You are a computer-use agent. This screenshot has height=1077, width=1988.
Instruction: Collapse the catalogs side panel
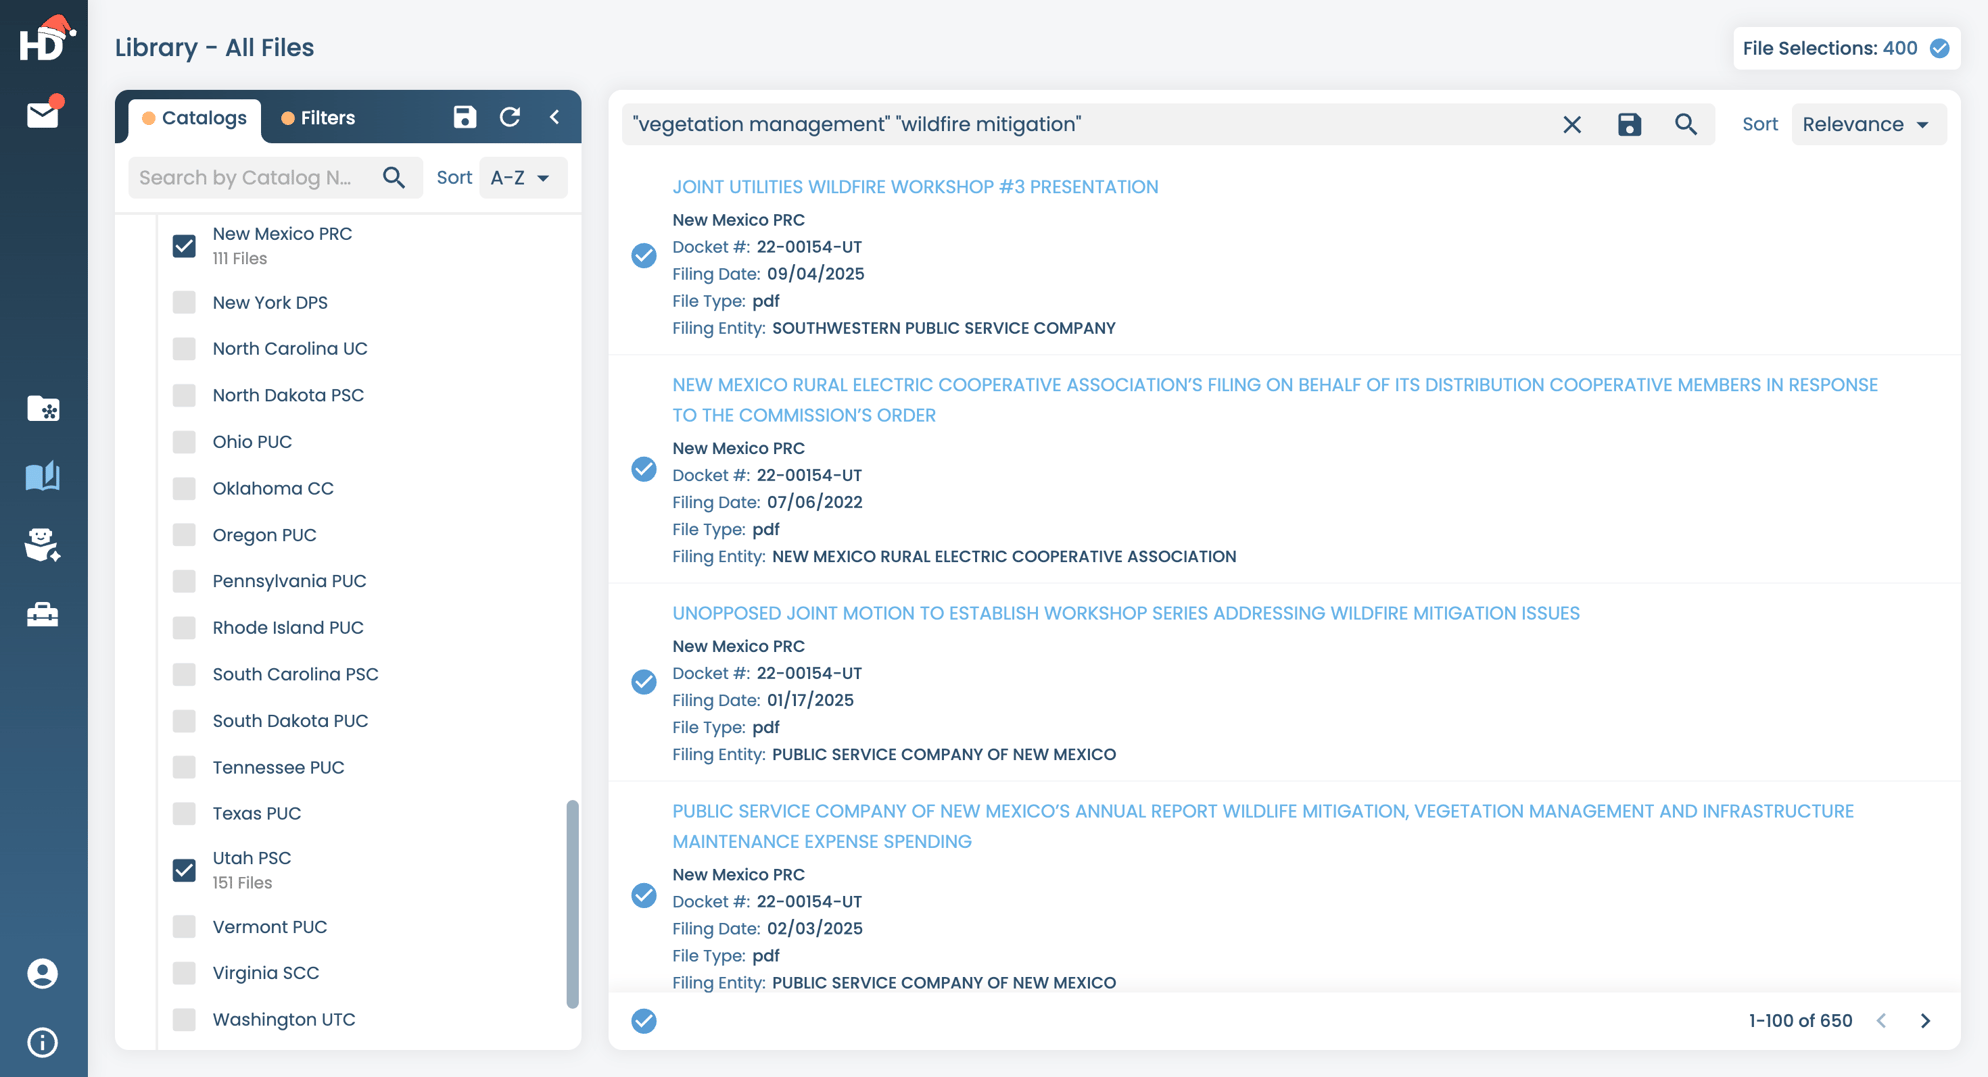(x=555, y=117)
